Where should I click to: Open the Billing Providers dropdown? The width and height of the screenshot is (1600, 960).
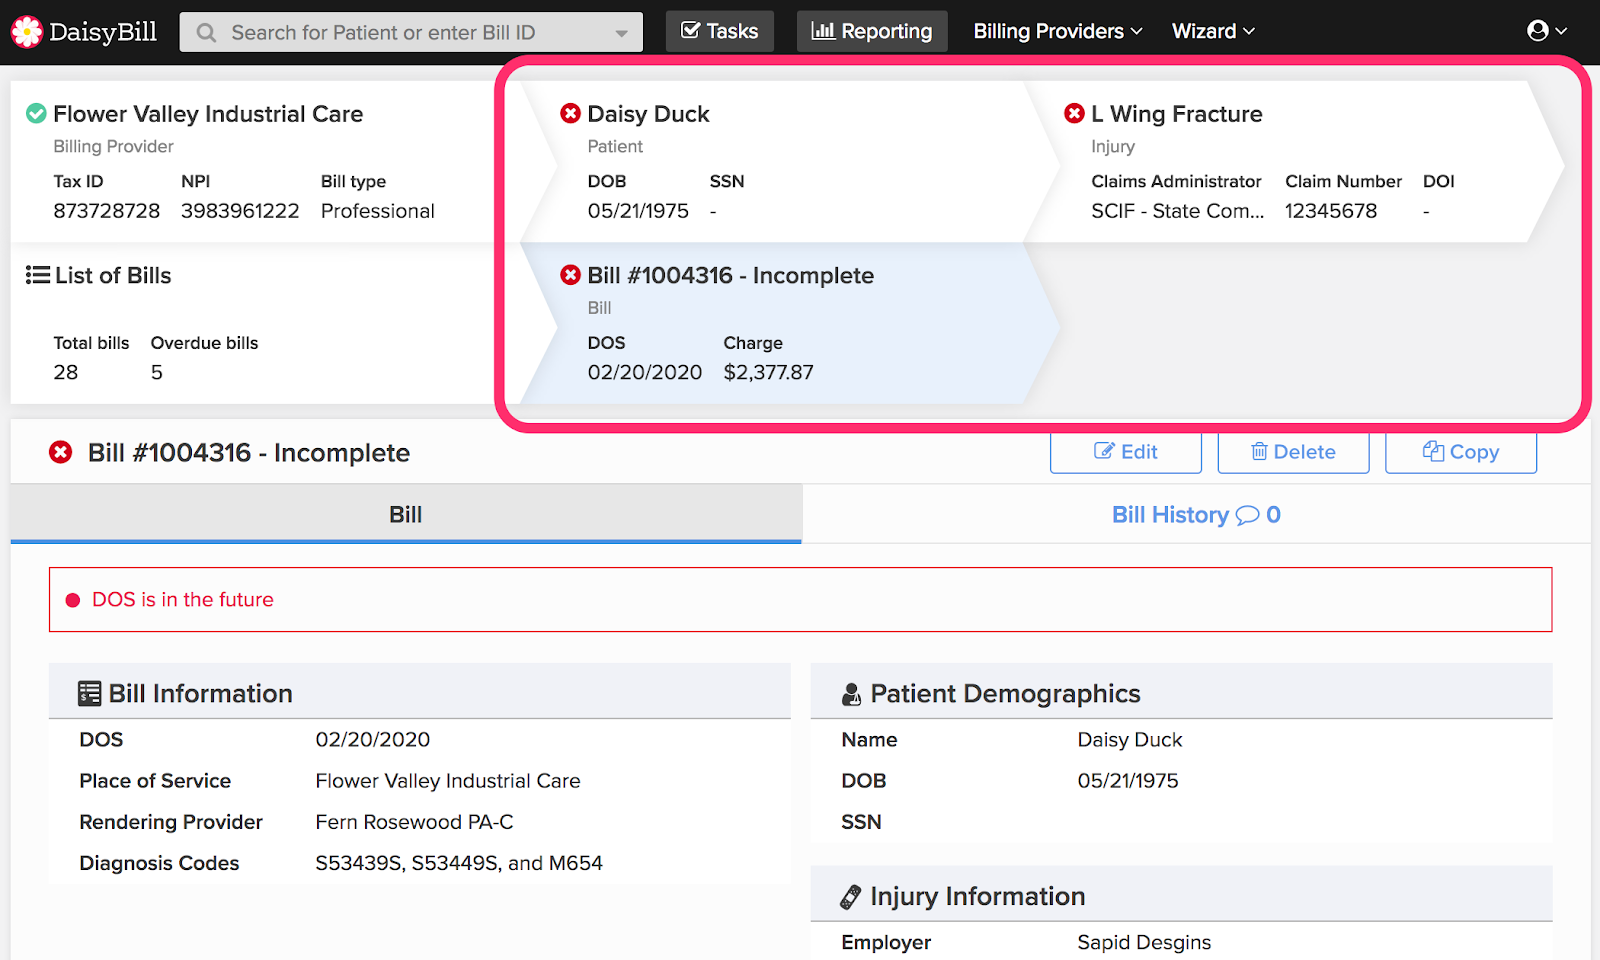click(1055, 31)
